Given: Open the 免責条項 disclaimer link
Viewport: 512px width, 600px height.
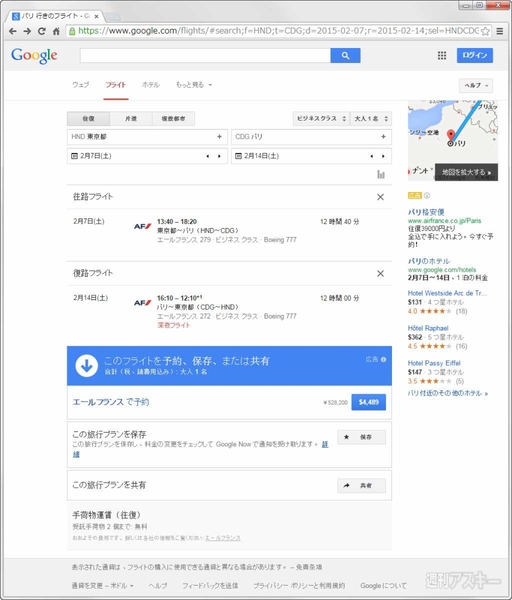Looking at the screenshot, I should click(309, 567).
